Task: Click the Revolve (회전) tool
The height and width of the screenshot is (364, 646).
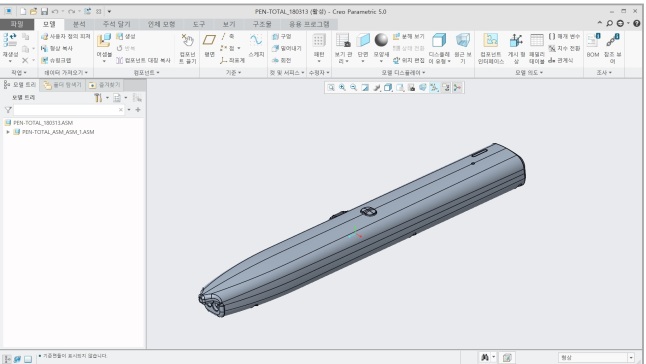Action: tap(282, 61)
